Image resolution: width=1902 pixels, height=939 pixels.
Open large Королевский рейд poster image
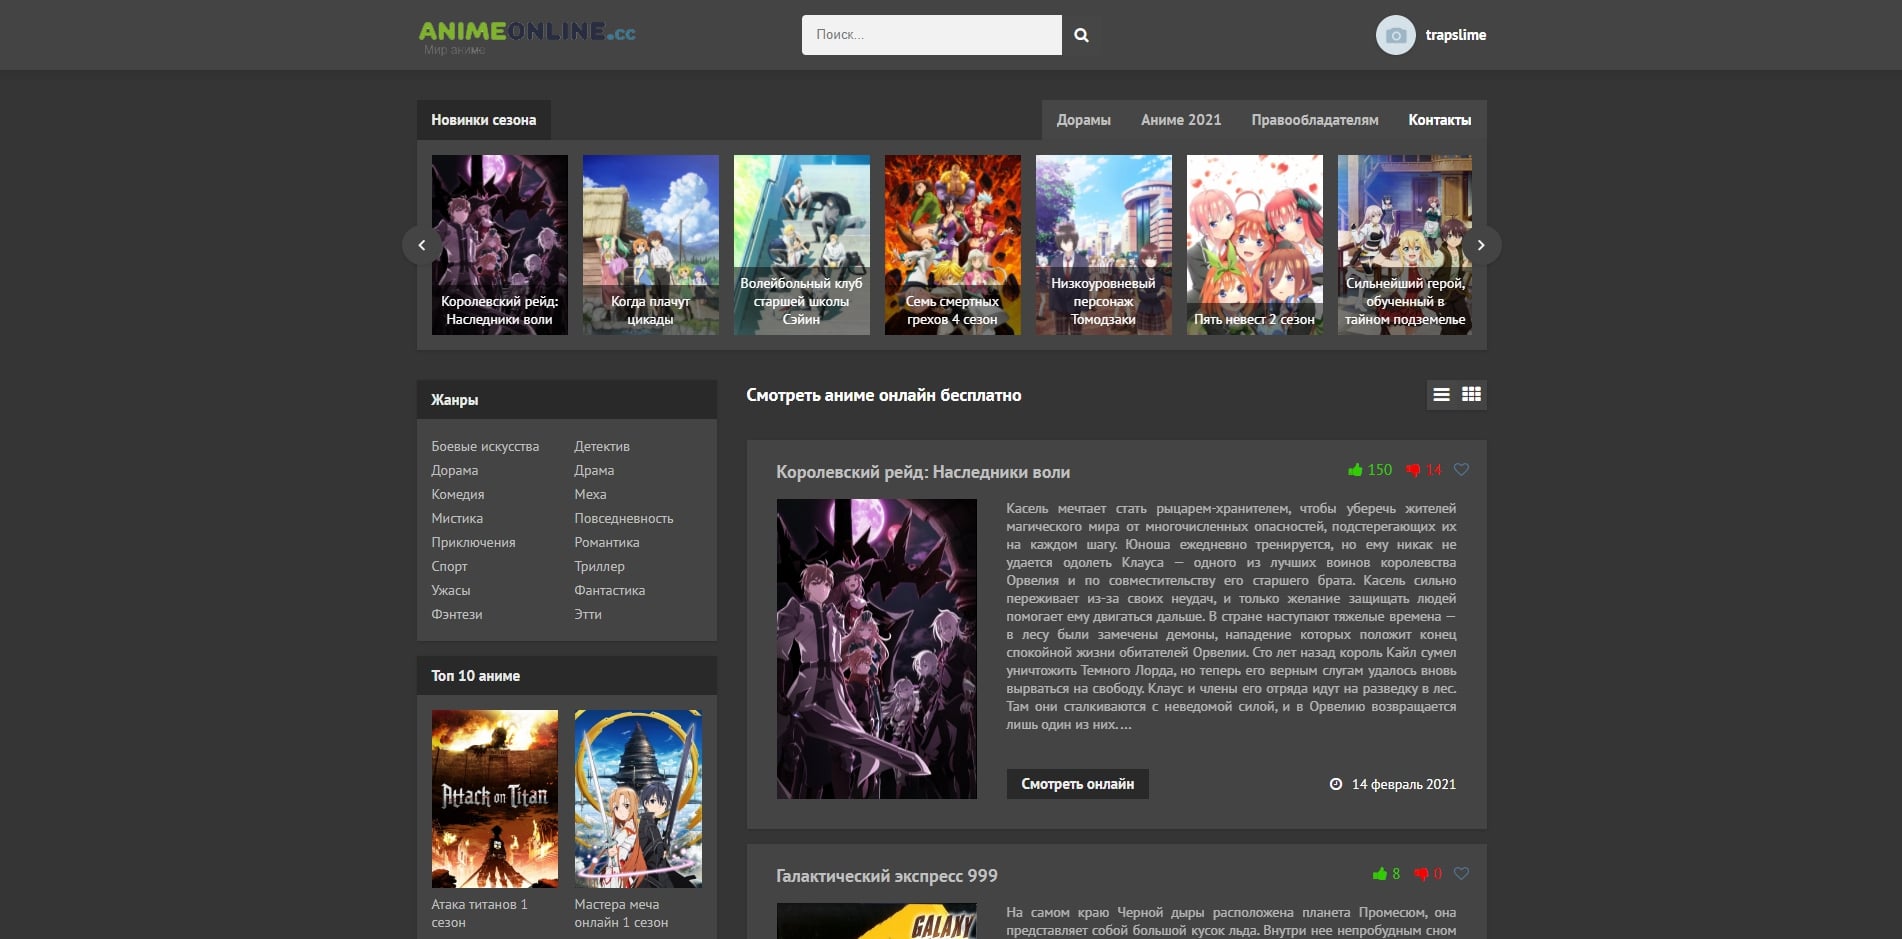click(877, 649)
